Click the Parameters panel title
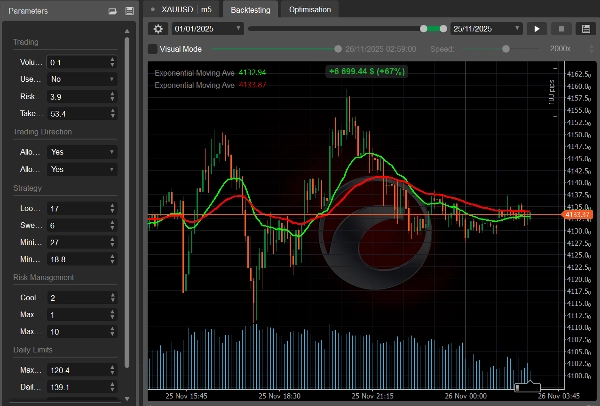The height and width of the screenshot is (406, 600). 28,11
